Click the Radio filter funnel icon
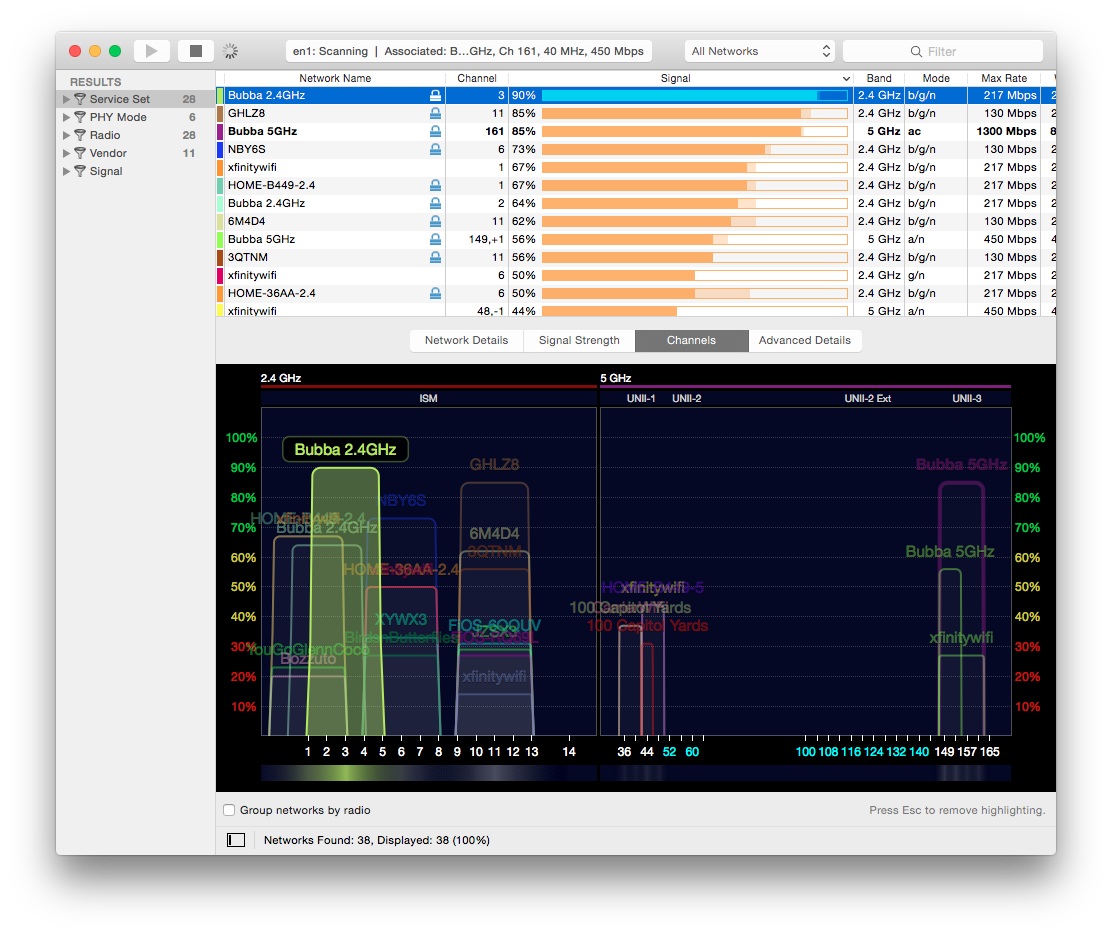 pos(80,135)
